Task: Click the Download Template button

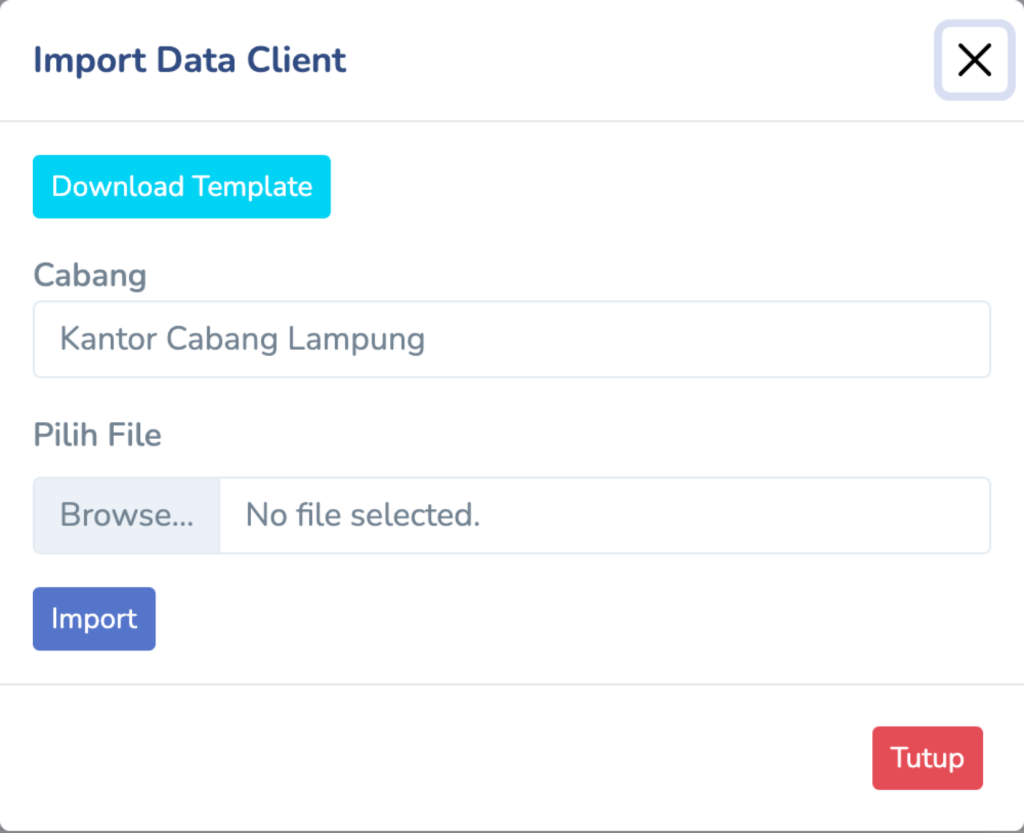Action: point(181,187)
